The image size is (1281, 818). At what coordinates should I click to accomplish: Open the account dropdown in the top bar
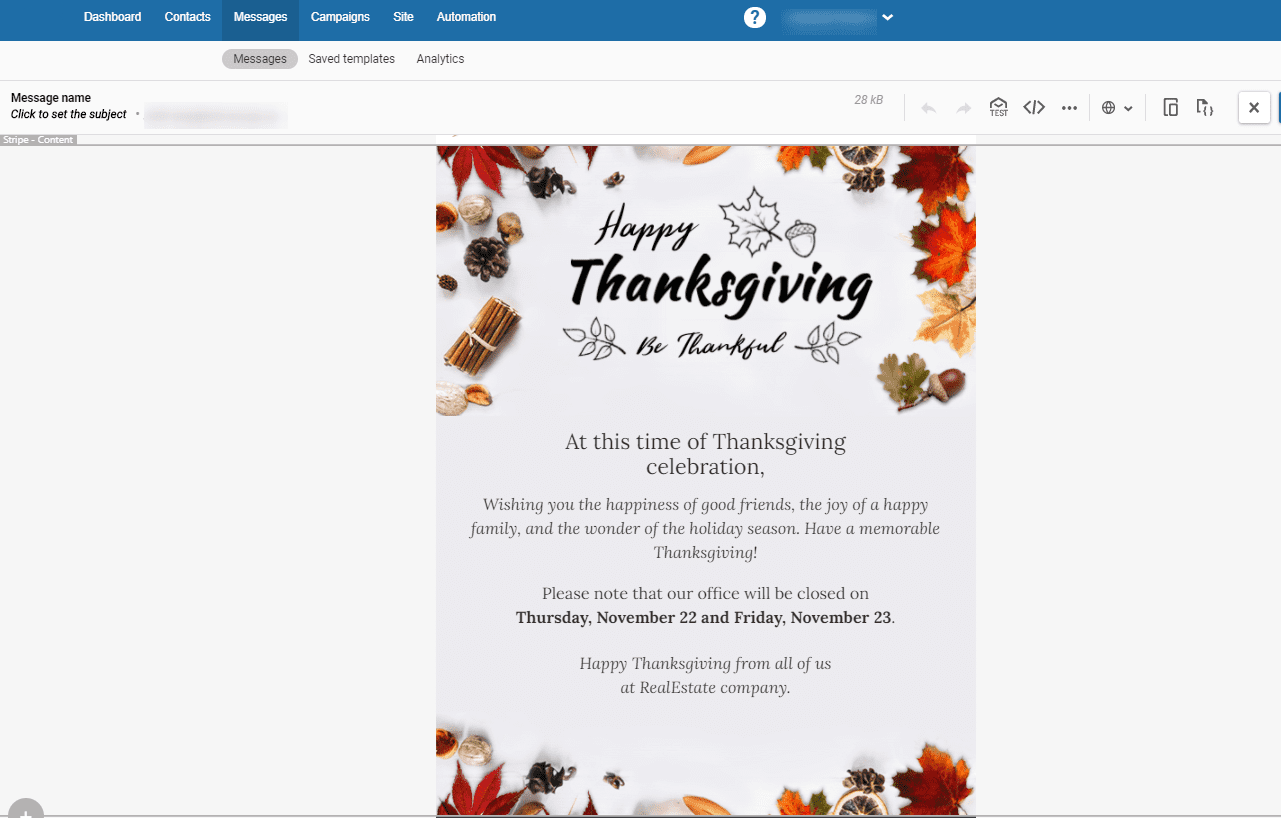pos(887,17)
